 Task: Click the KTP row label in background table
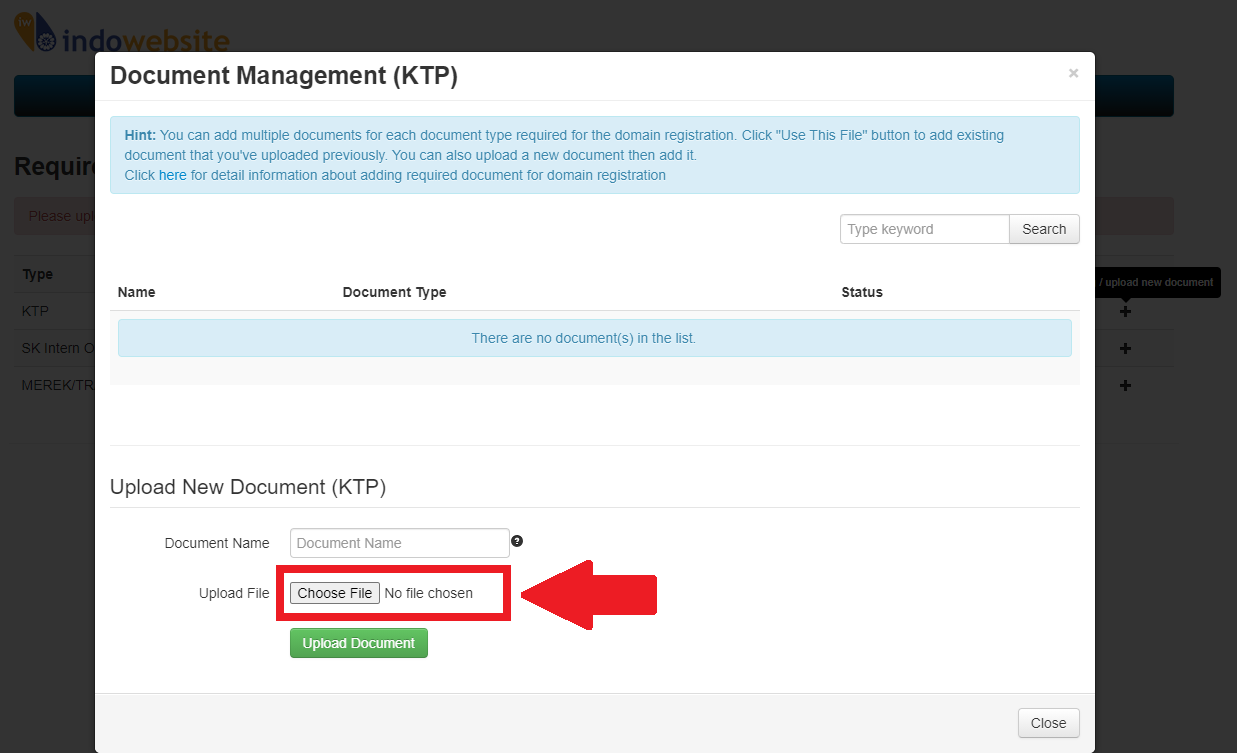[x=35, y=311]
